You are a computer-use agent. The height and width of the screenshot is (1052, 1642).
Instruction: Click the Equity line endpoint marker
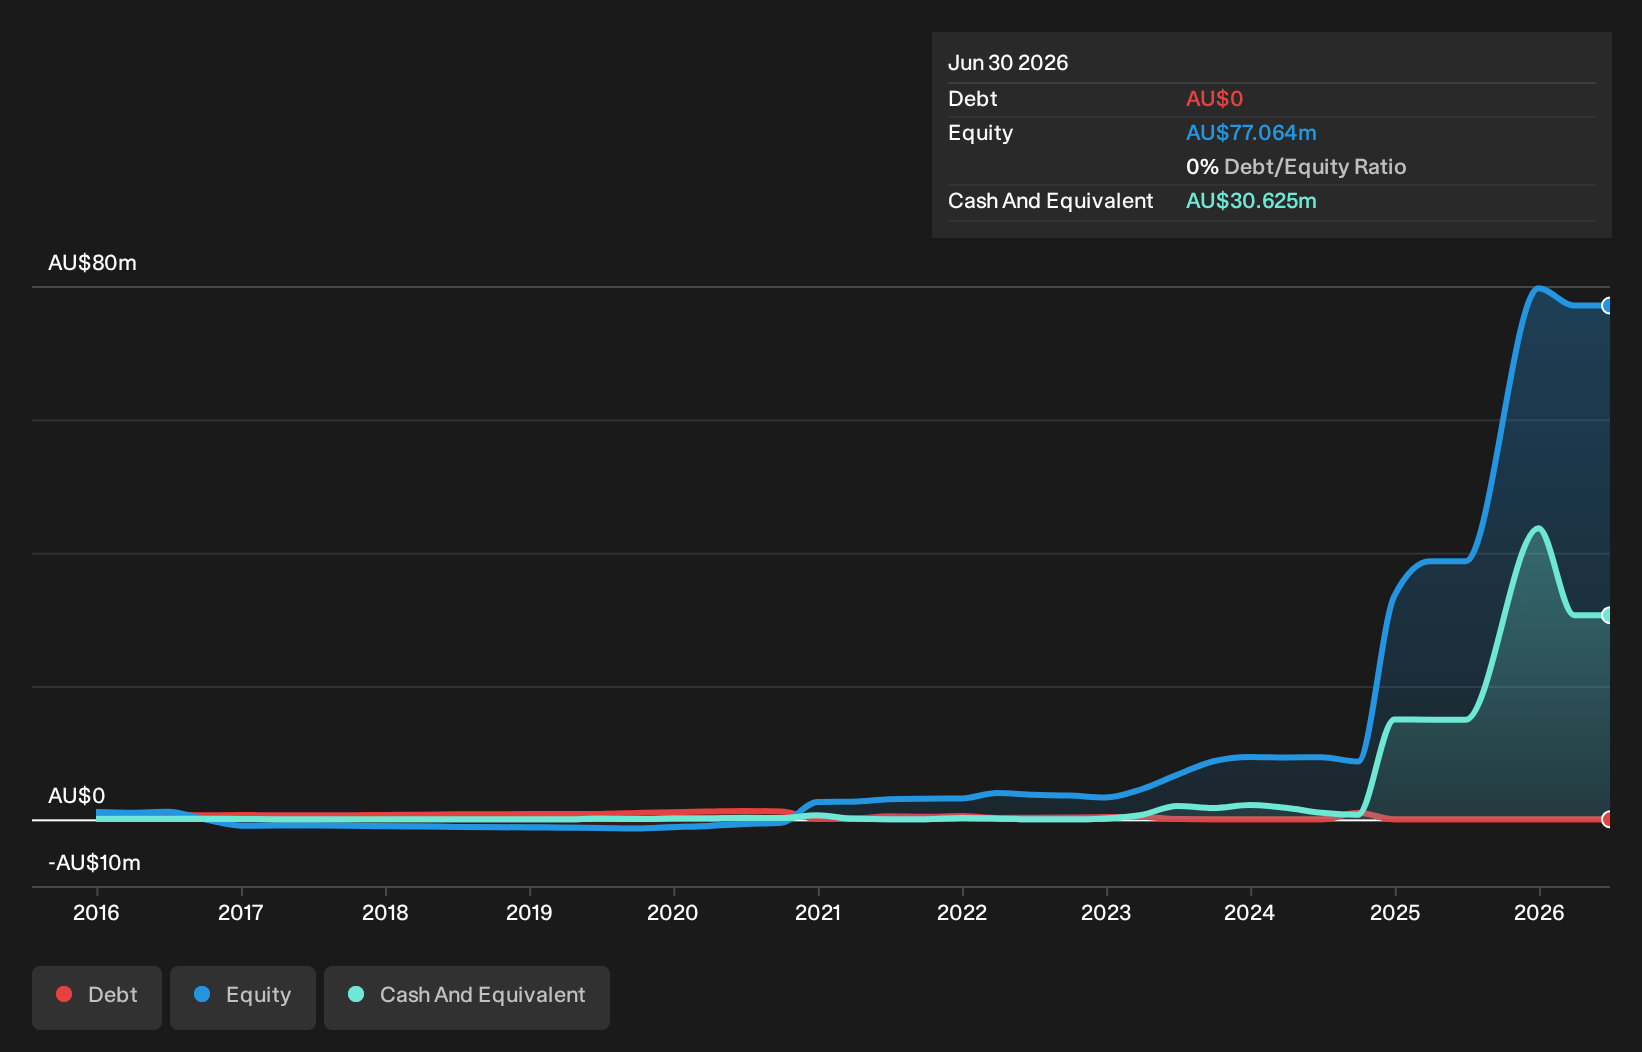point(1607,306)
